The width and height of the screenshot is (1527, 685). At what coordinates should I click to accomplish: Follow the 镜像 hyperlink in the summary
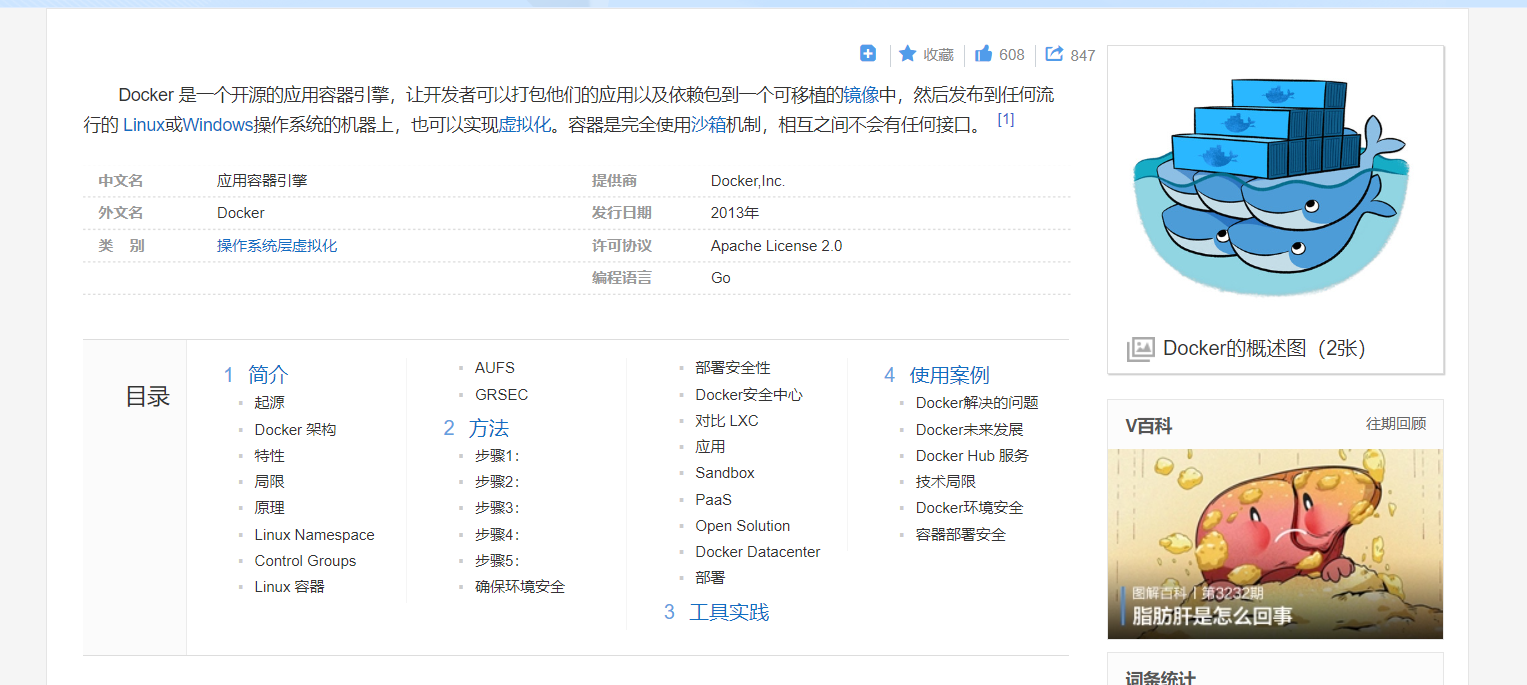point(861,95)
